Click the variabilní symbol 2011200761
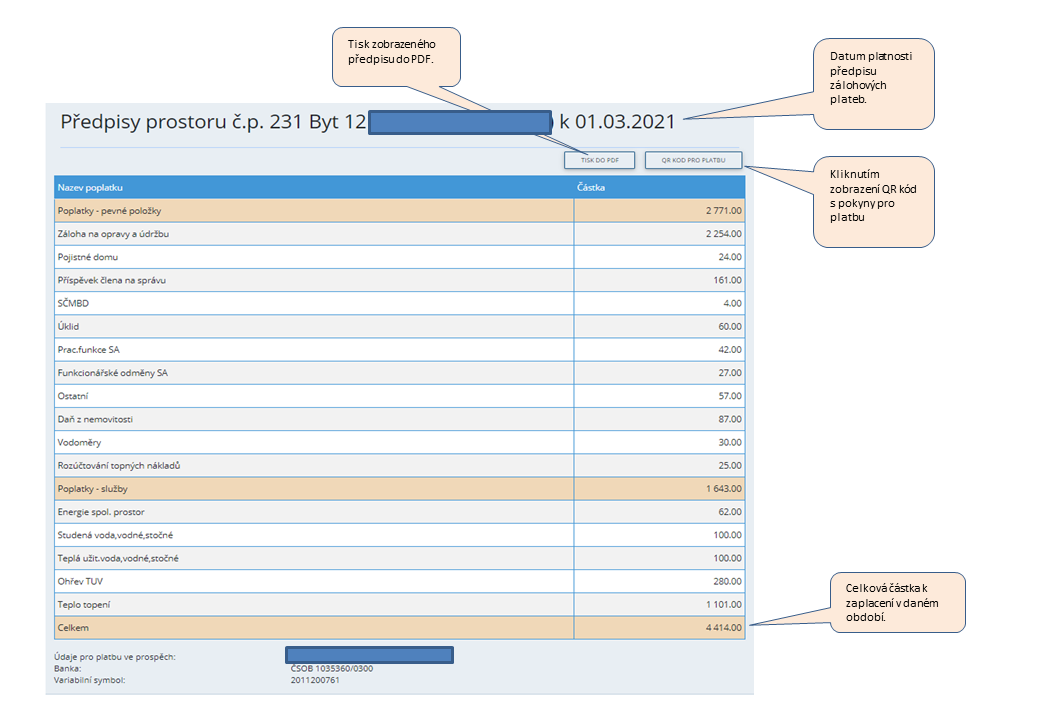The height and width of the screenshot is (720, 1040). [x=315, y=680]
